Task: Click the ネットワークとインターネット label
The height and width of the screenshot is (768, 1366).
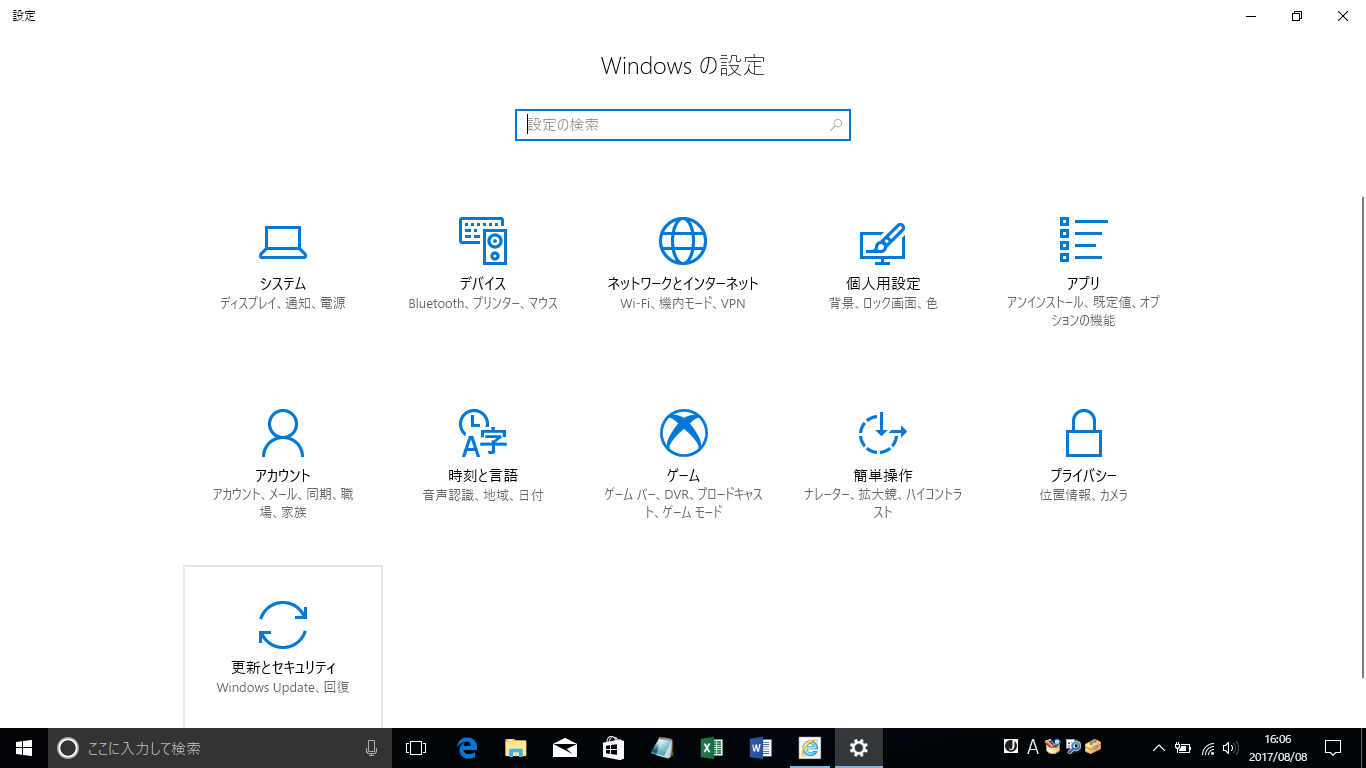Action: tap(683, 284)
